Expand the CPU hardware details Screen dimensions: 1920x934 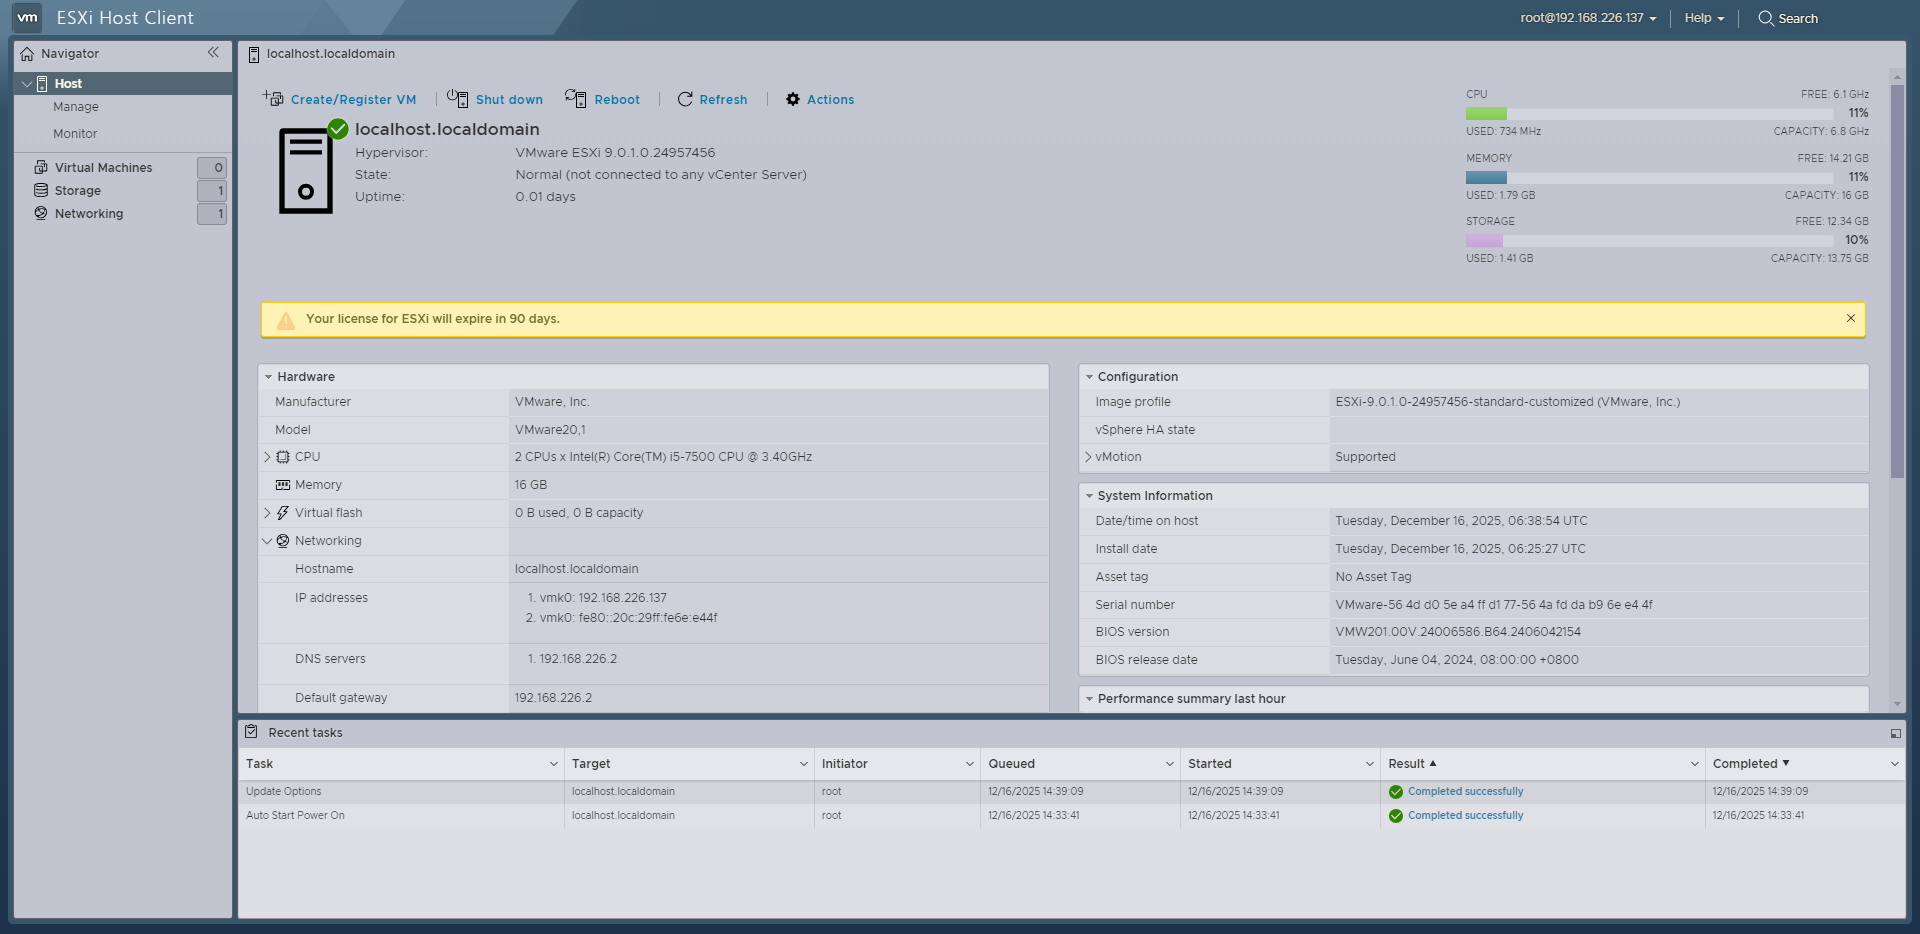point(267,457)
